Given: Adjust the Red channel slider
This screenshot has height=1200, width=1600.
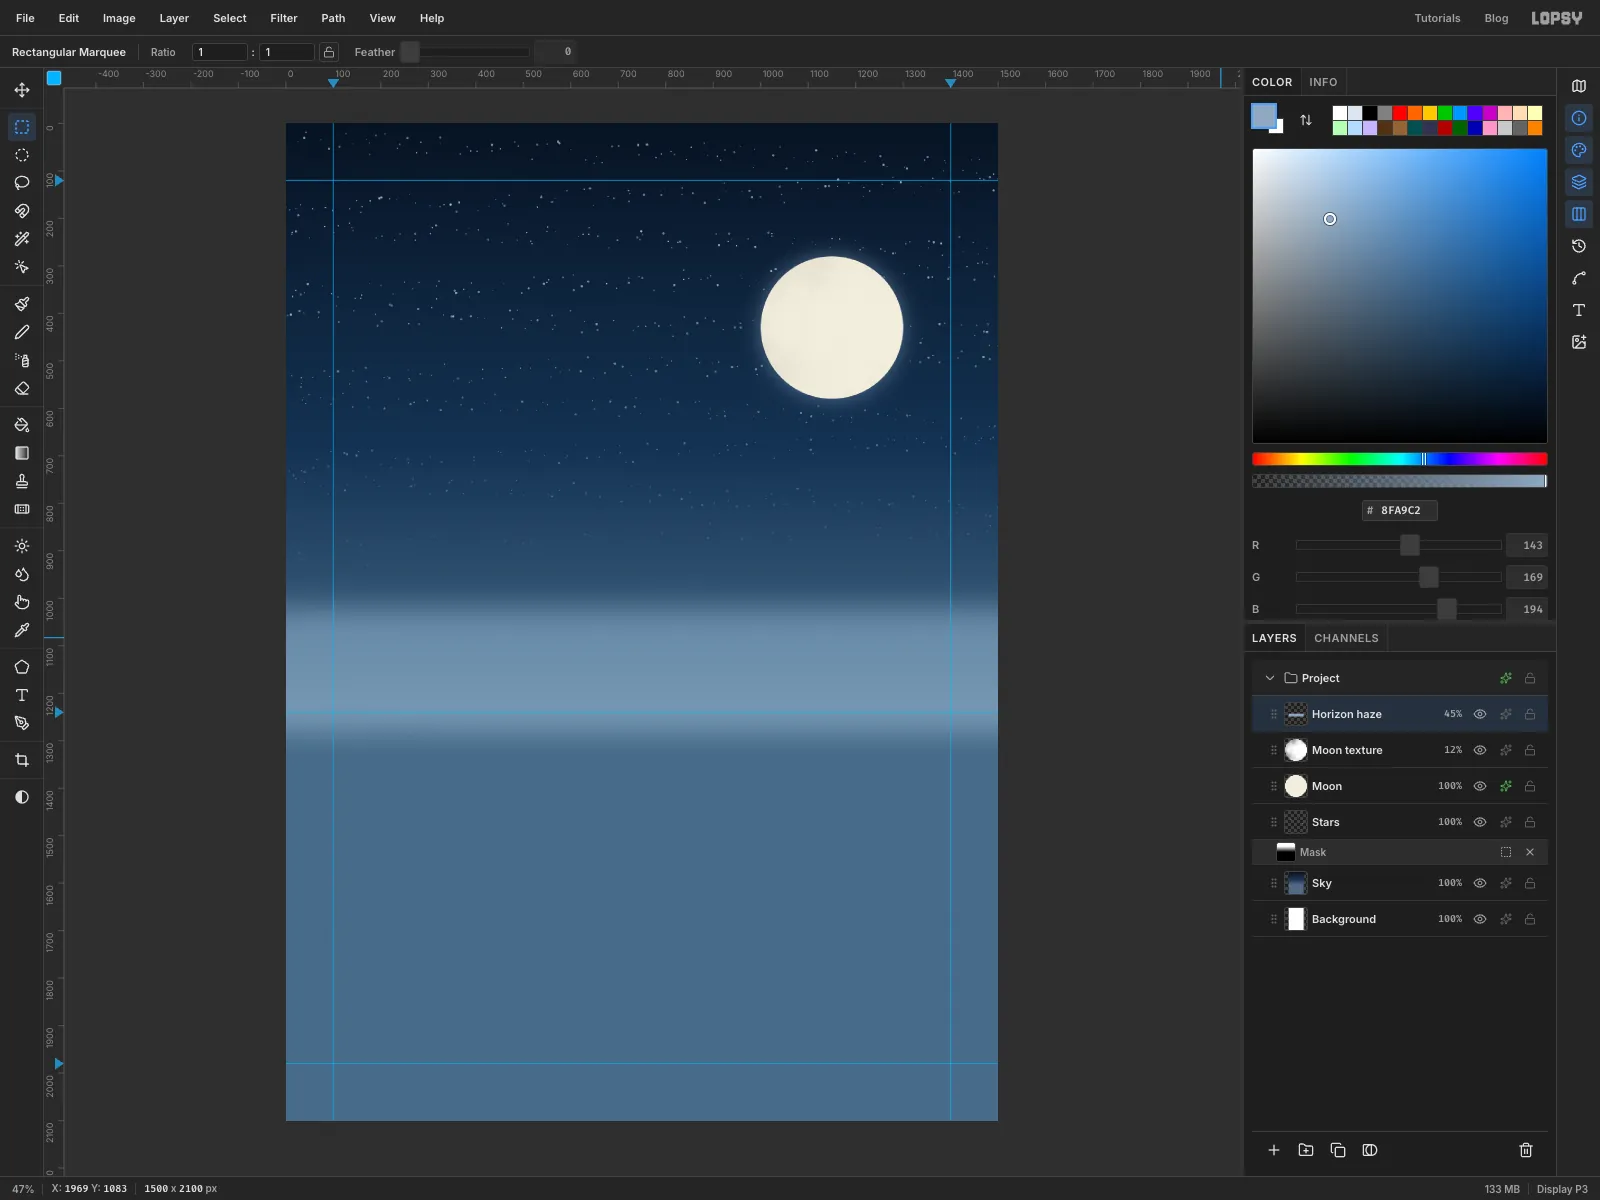Looking at the screenshot, I should pyautogui.click(x=1399, y=545).
